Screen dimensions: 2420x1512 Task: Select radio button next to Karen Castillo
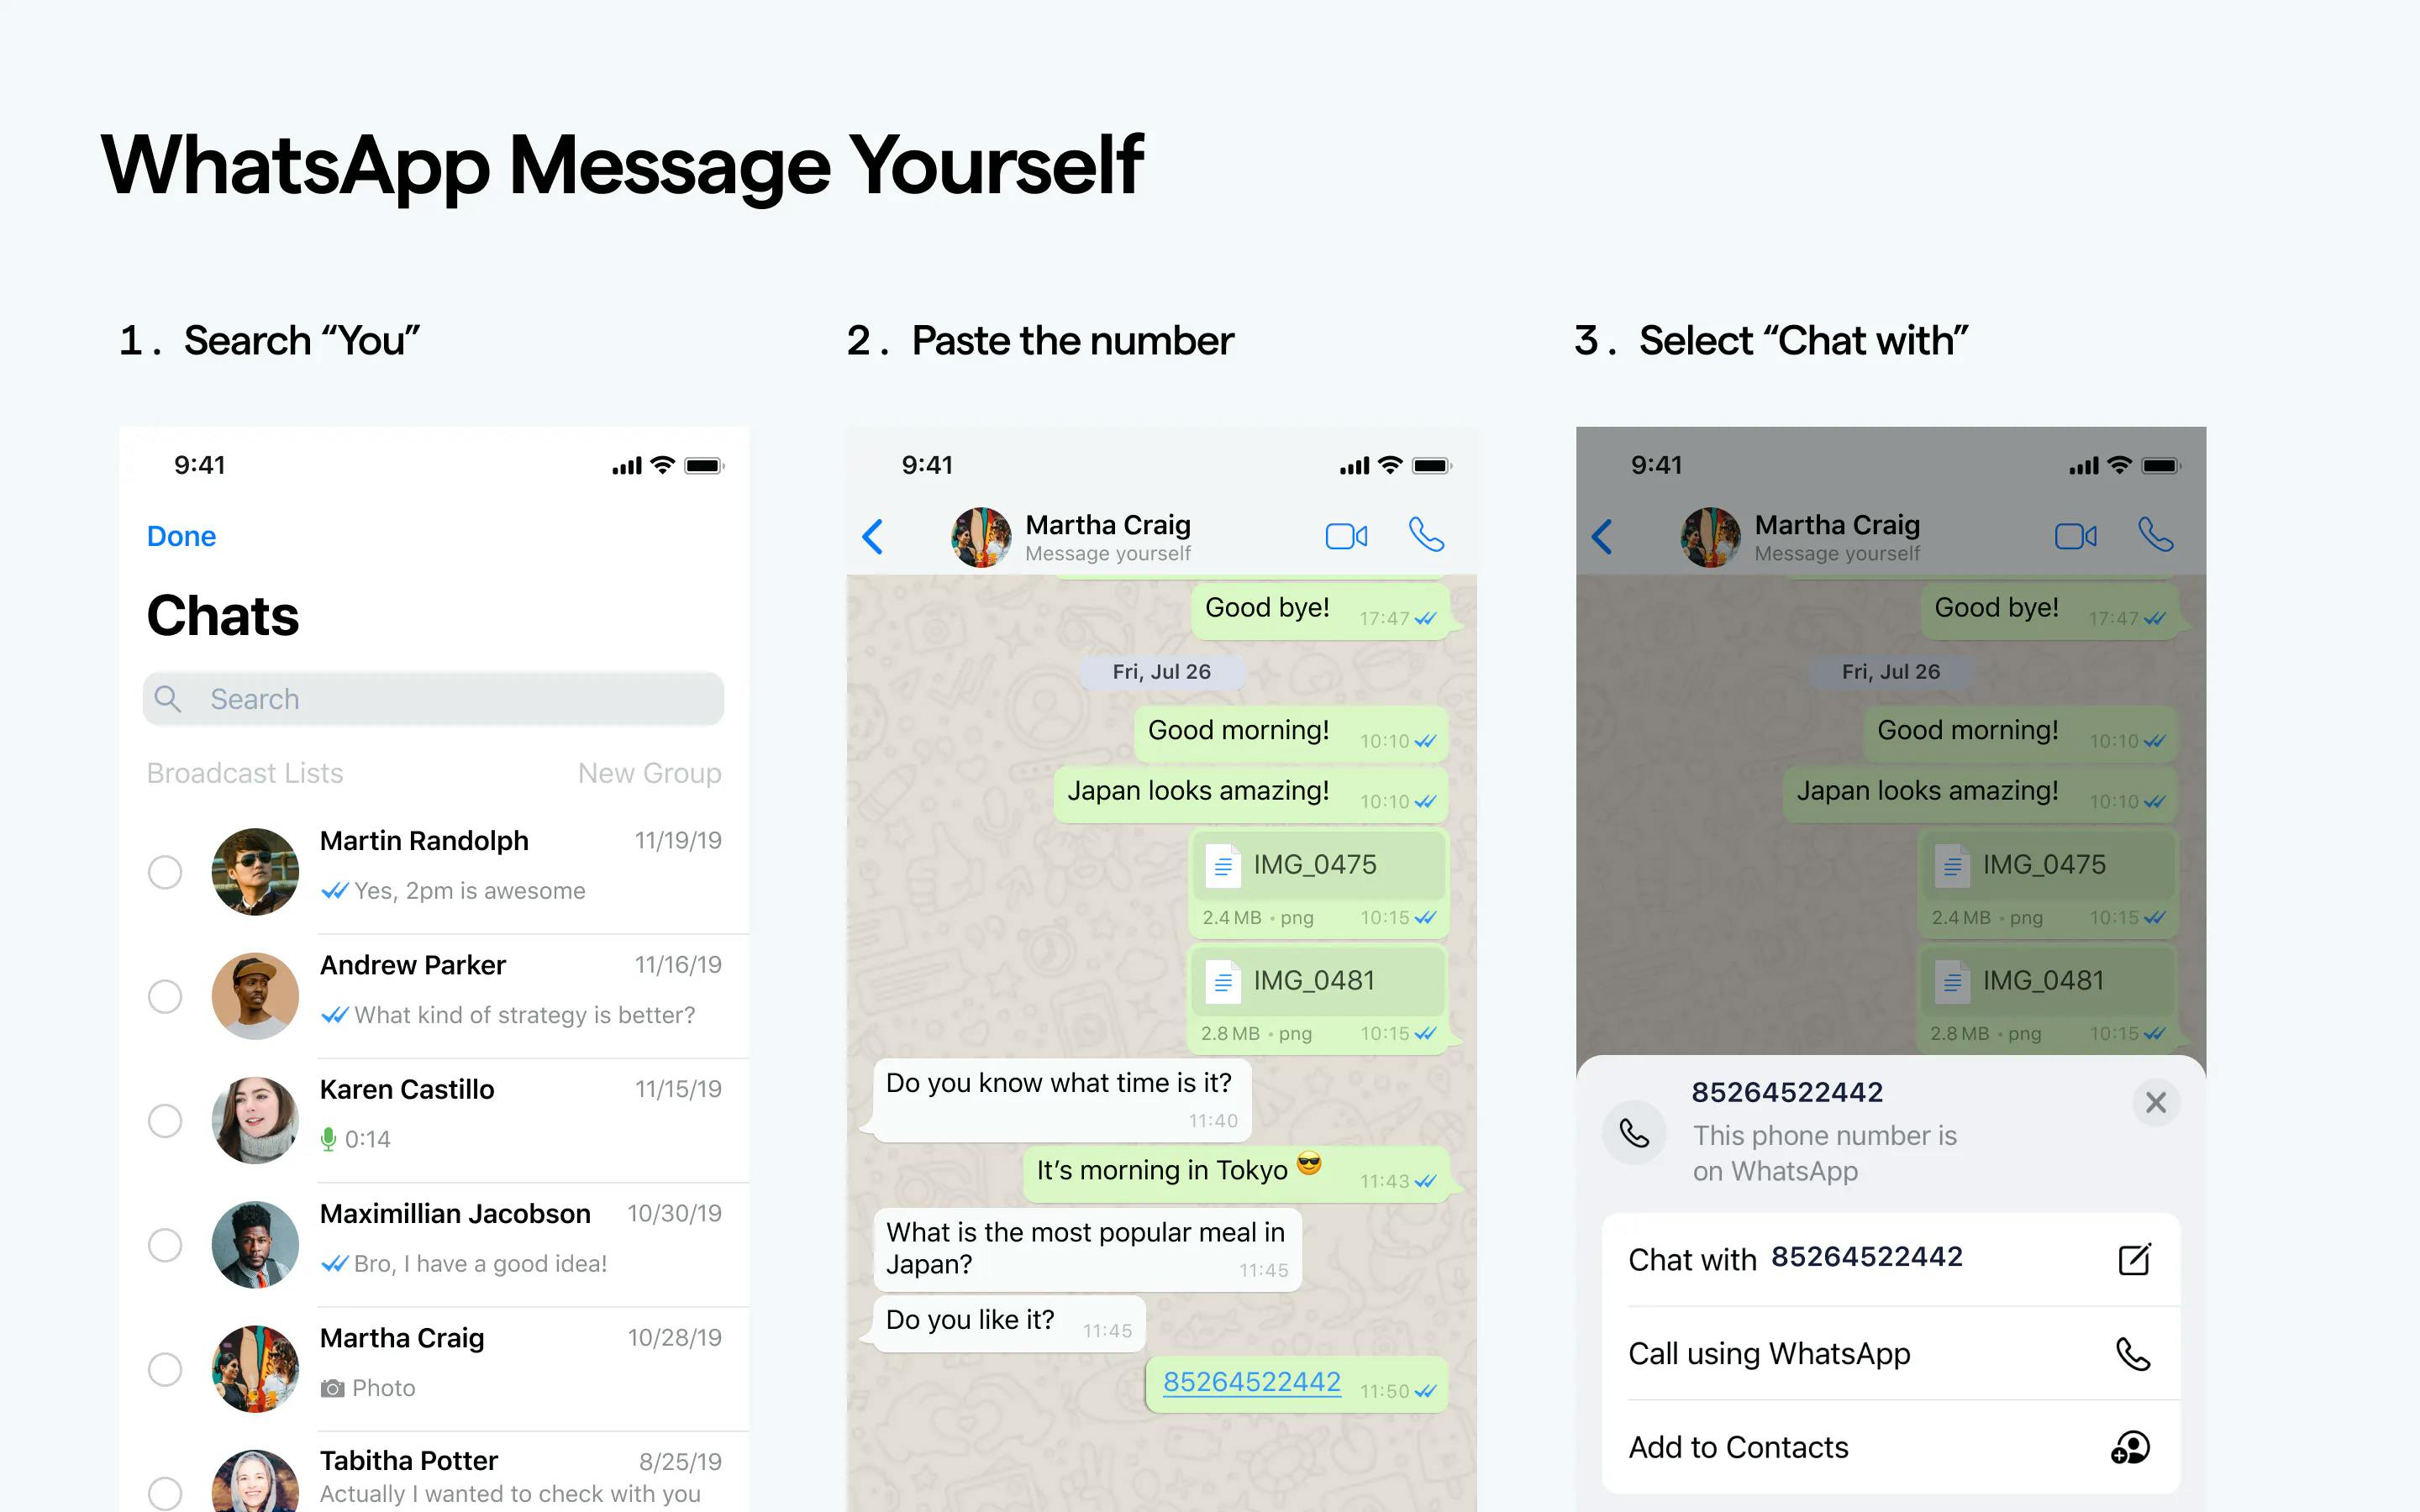coord(166,1115)
